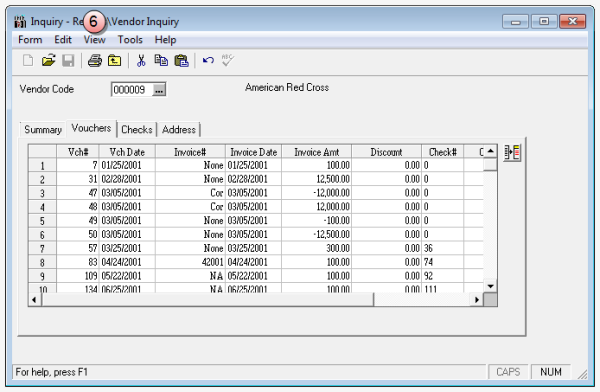Select row header 5 in the voucher grid
Image resolution: width=600 pixels, height=392 pixels.
tap(42, 221)
